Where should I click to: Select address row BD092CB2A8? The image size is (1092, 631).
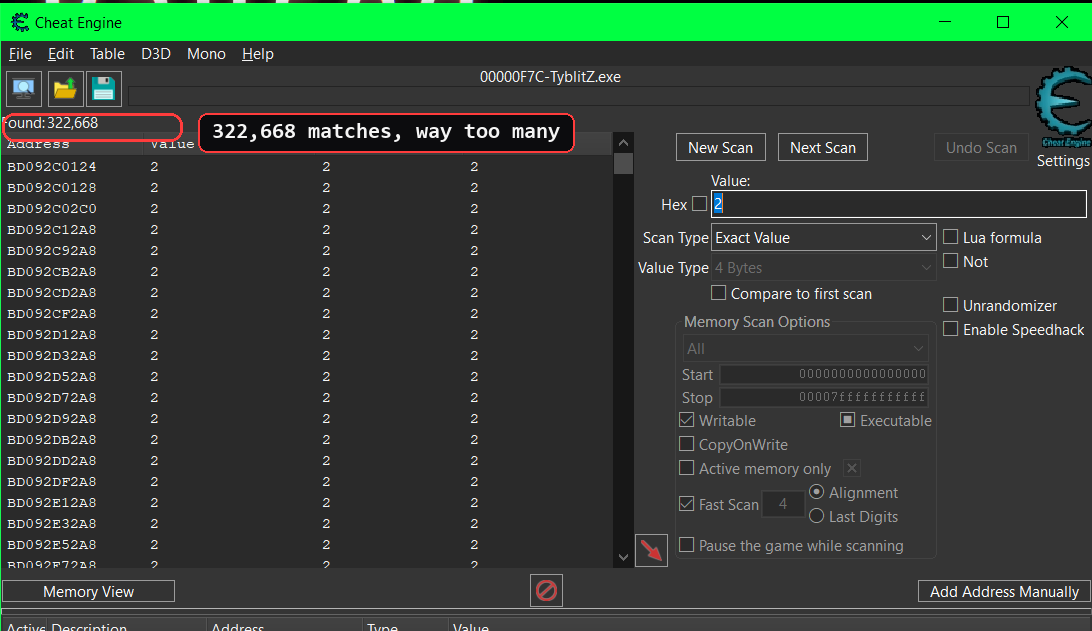click(x=307, y=272)
